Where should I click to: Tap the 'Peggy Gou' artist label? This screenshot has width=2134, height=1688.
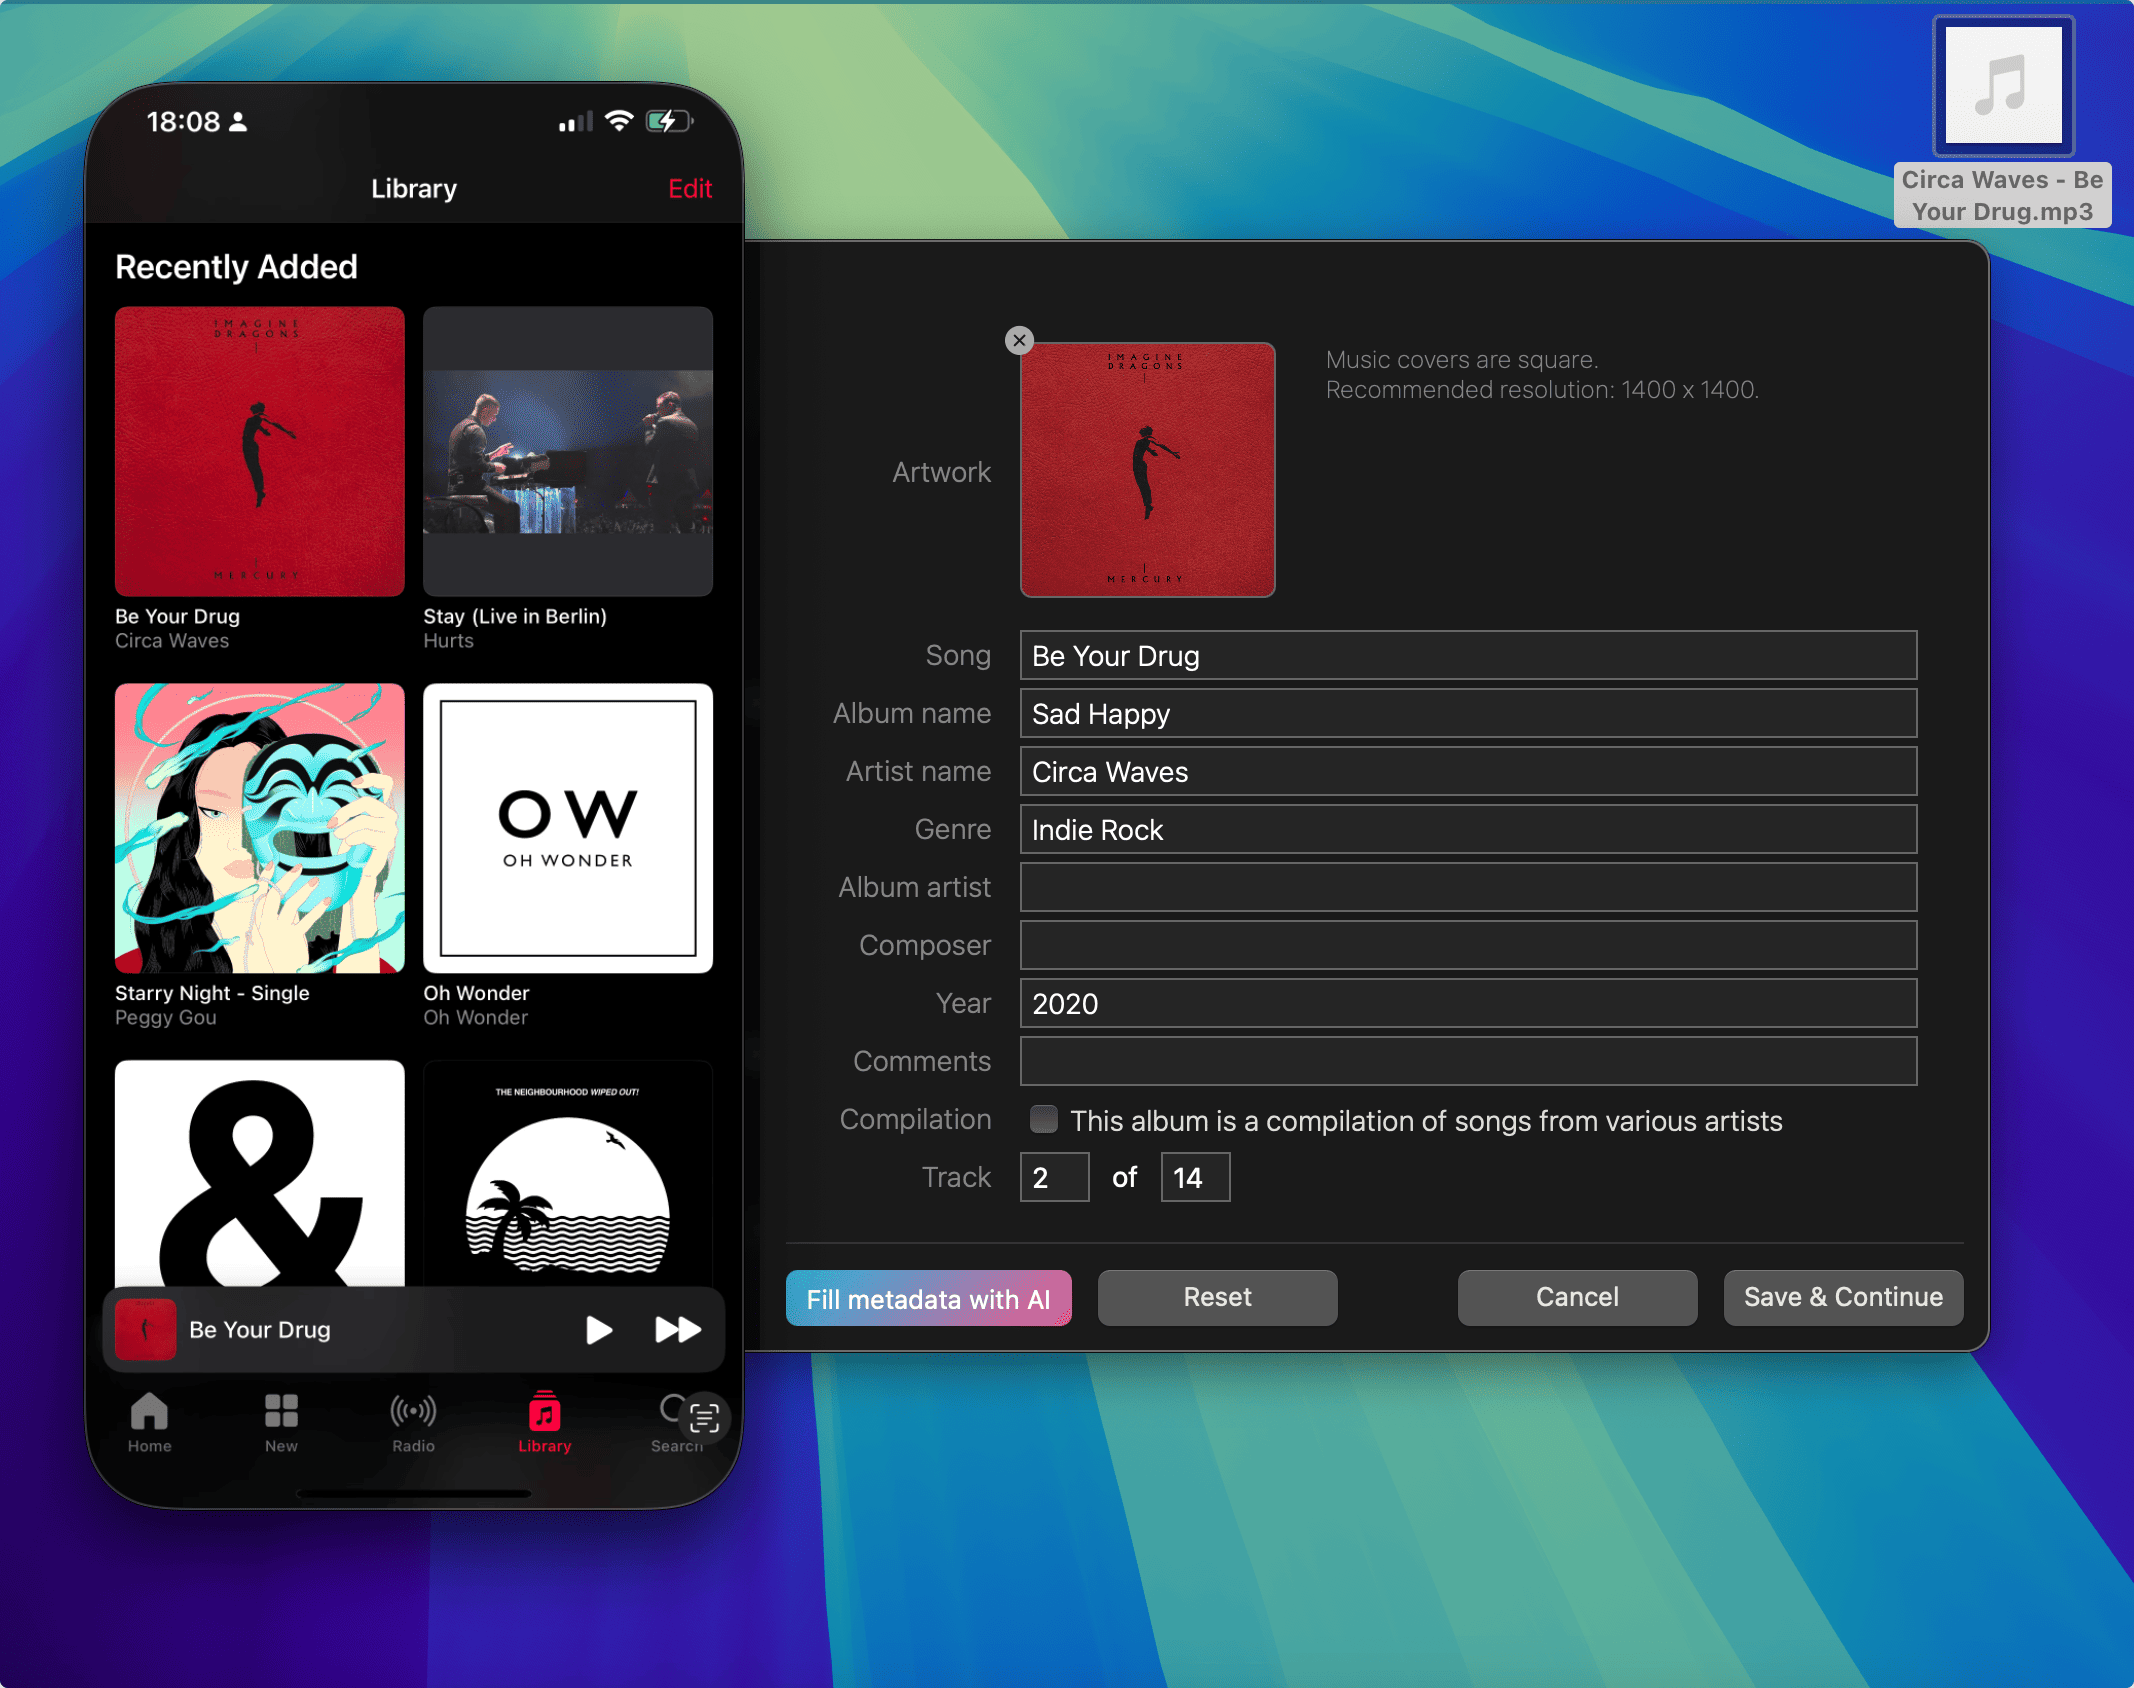click(x=166, y=1018)
